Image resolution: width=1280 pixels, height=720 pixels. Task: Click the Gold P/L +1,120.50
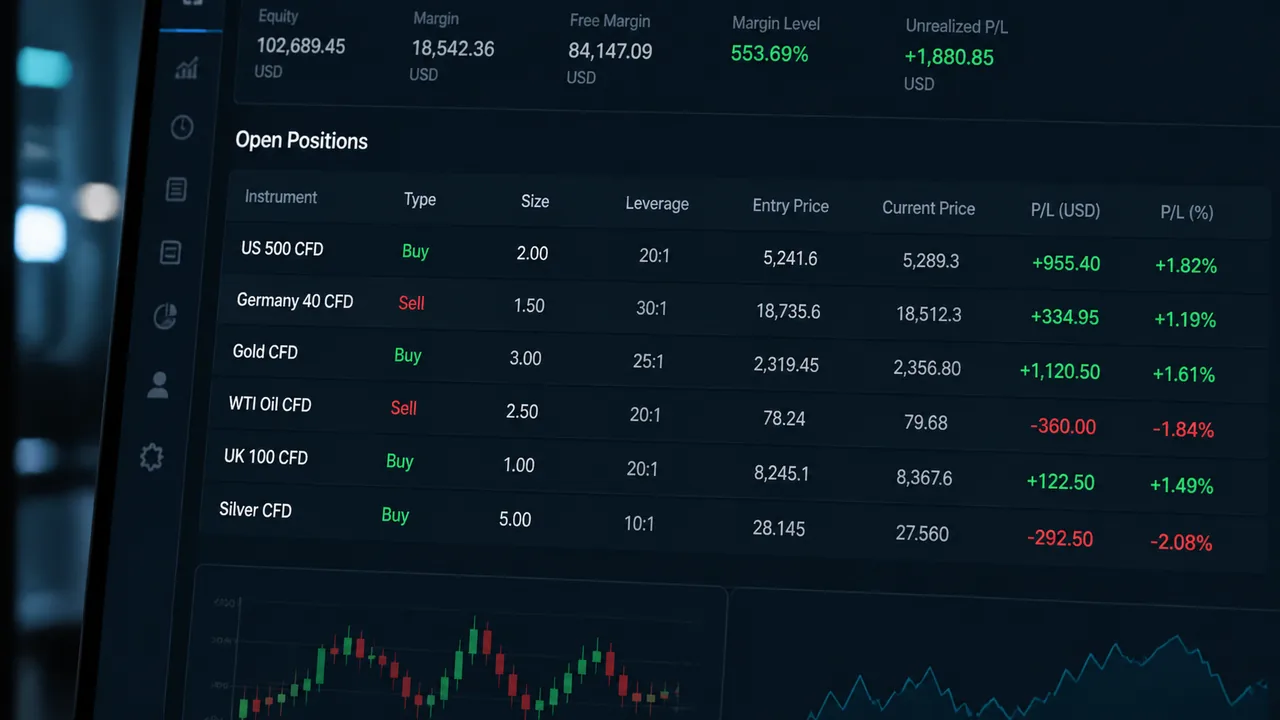[1060, 371]
